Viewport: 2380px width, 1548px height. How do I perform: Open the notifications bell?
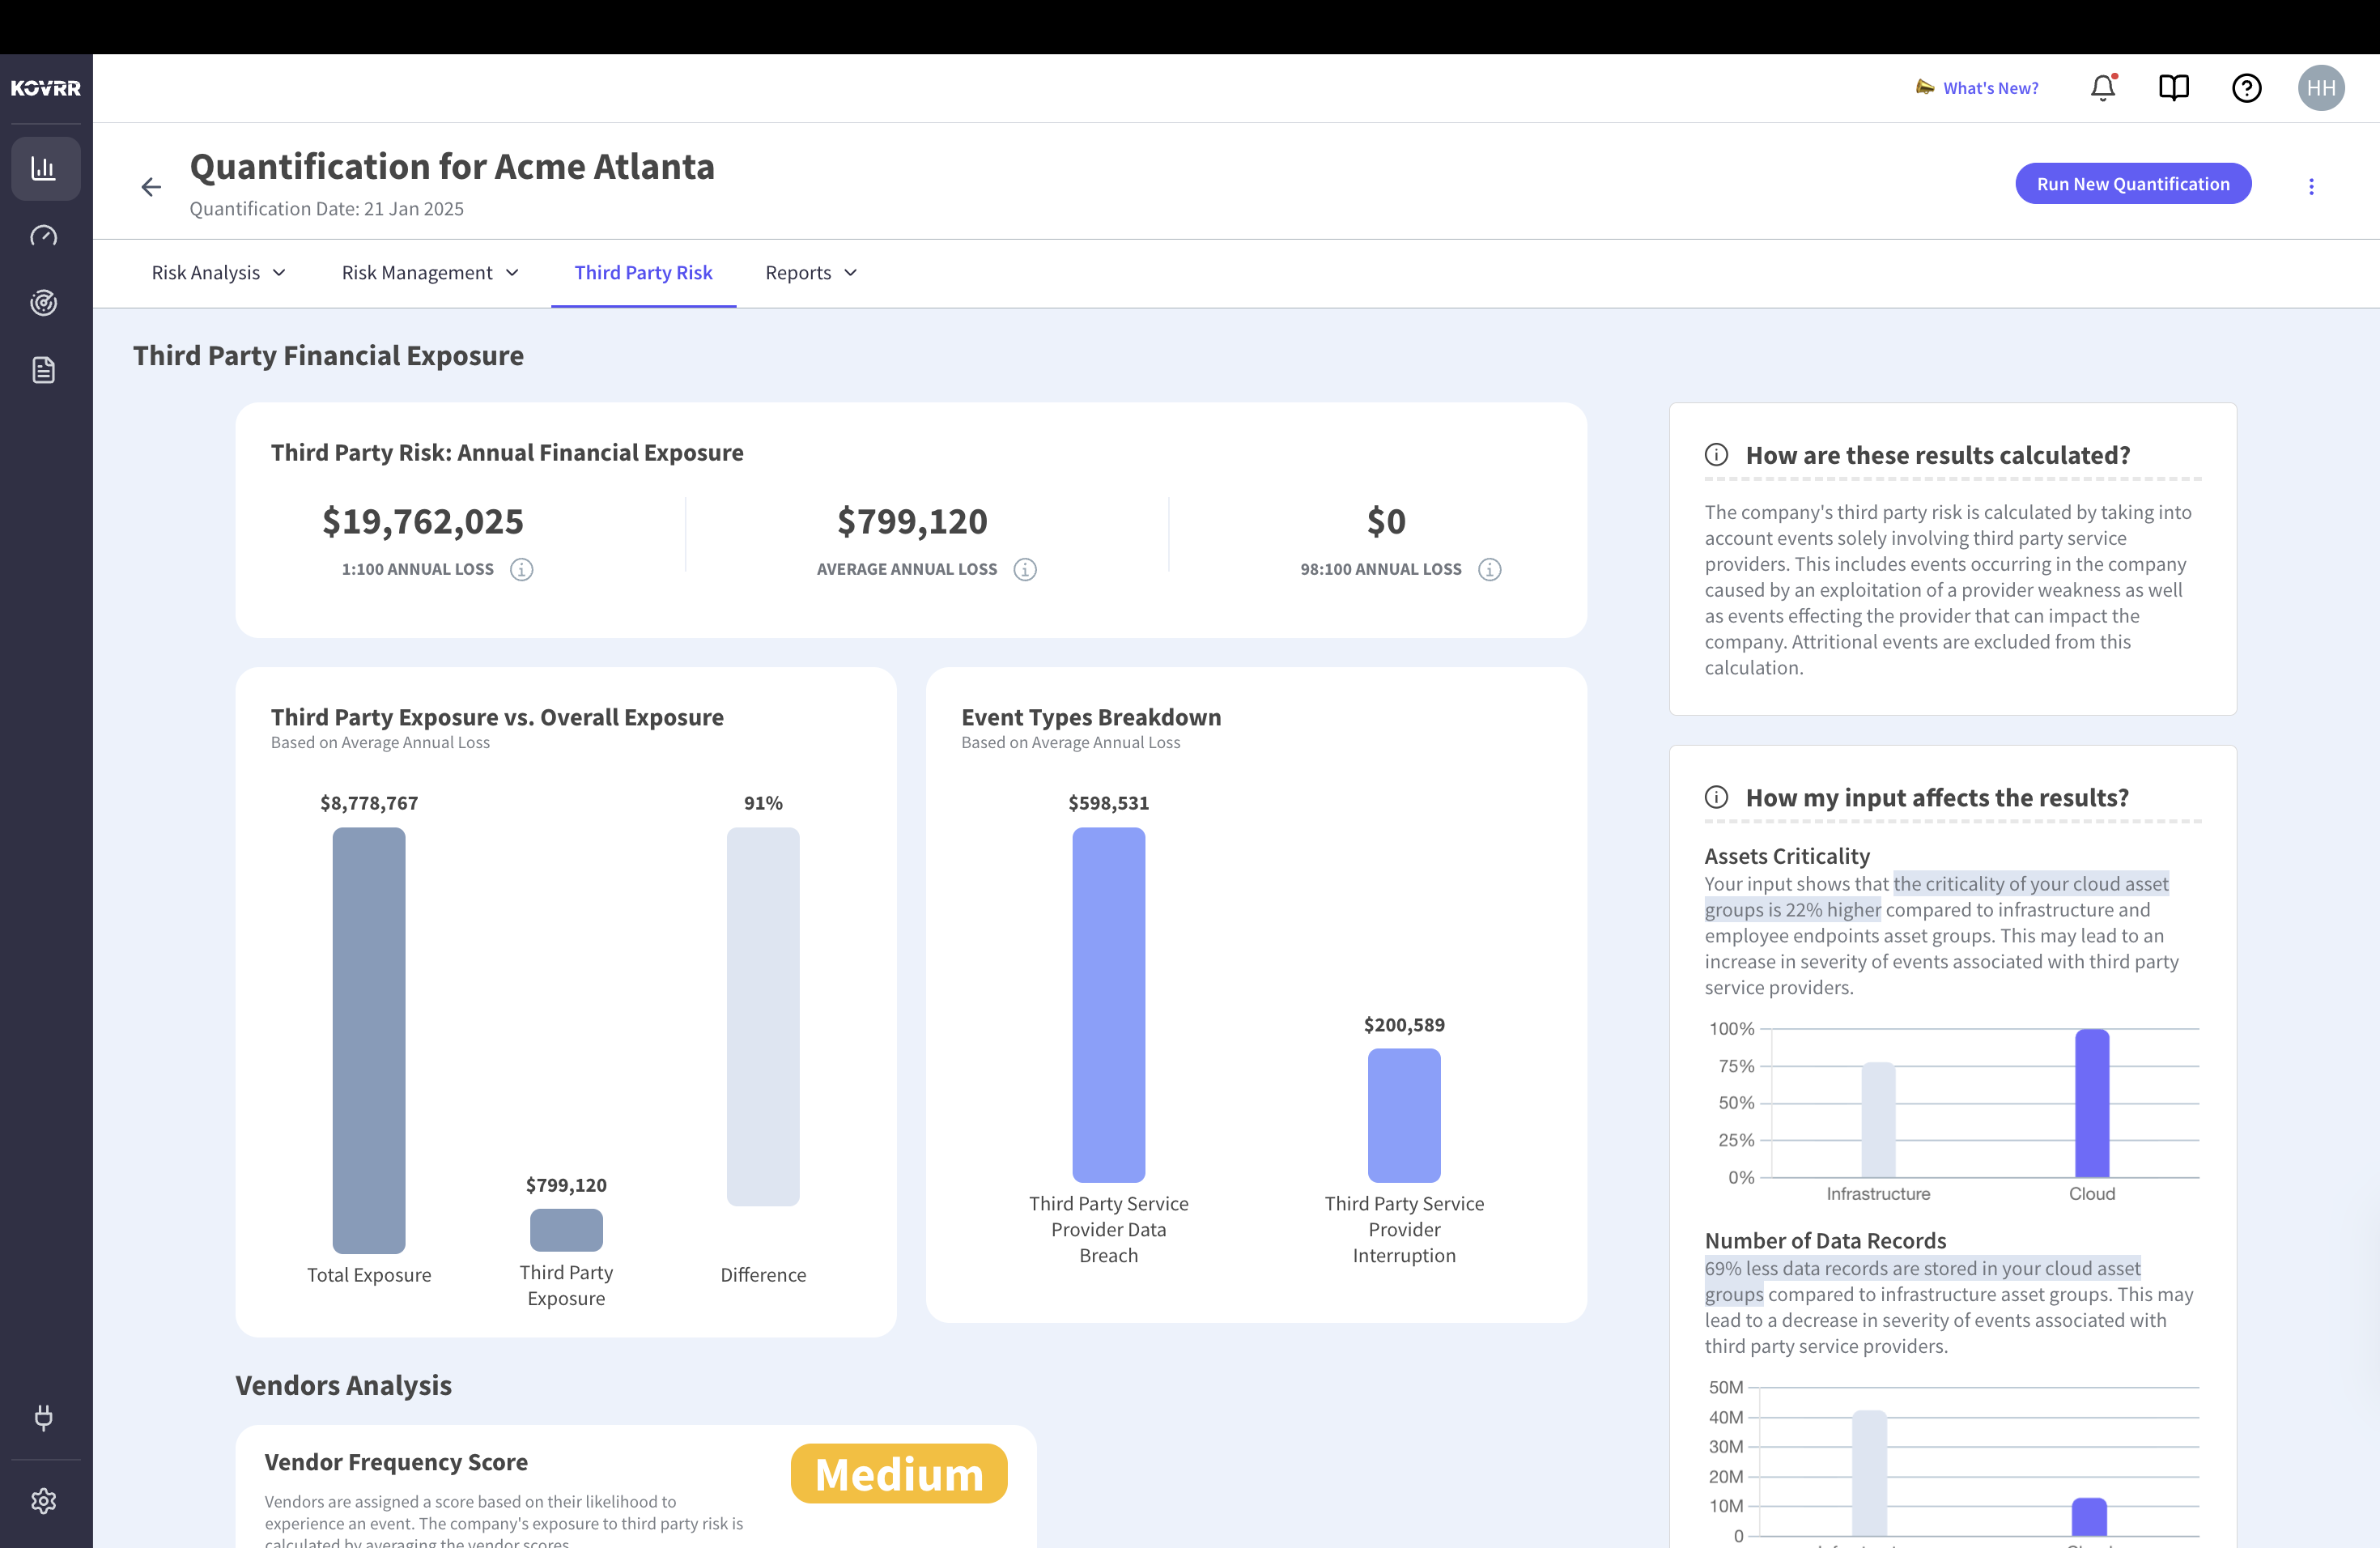pyautogui.click(x=2103, y=88)
